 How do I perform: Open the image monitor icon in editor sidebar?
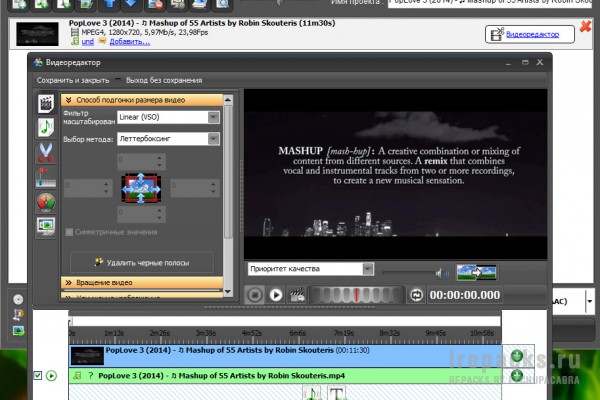pyautogui.click(x=46, y=226)
